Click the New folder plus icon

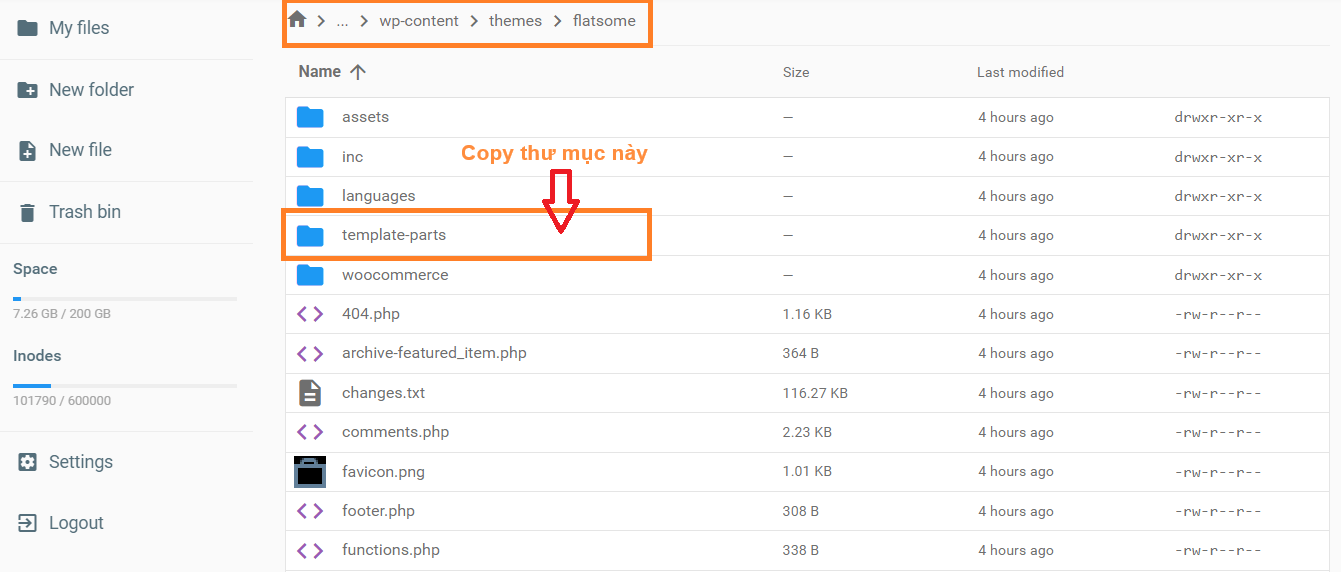point(28,90)
